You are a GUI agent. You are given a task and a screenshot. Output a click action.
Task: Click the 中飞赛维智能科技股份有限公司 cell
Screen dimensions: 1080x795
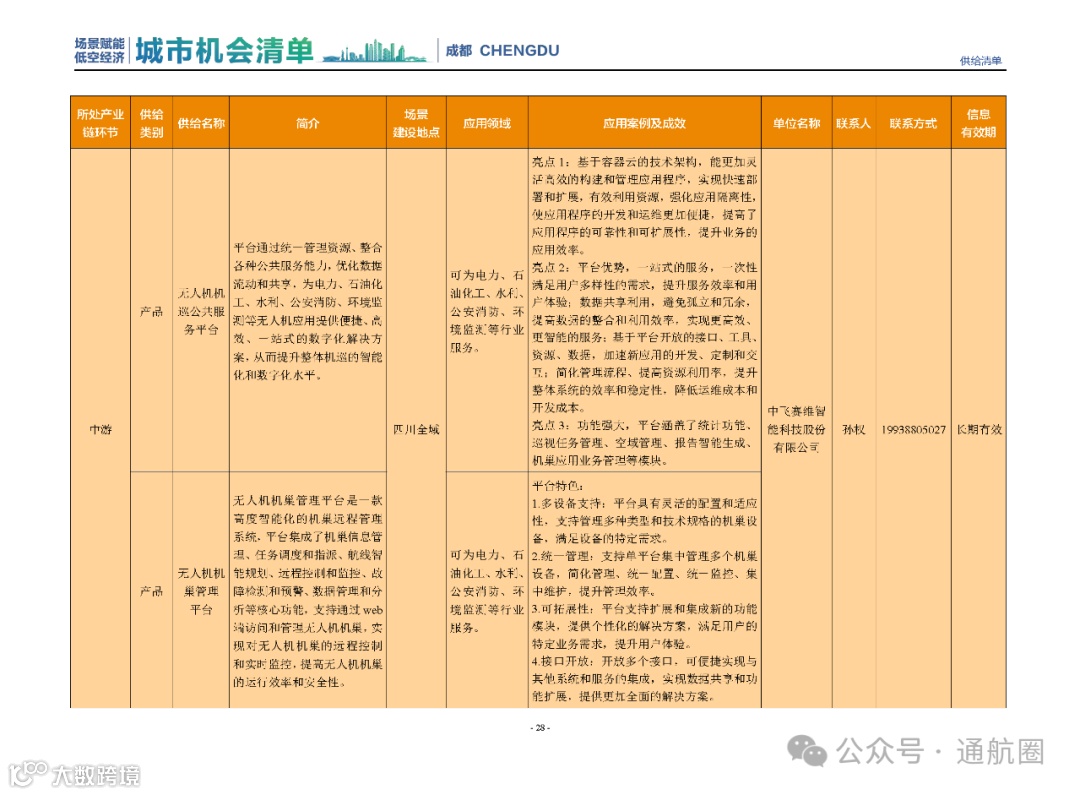[x=797, y=429]
